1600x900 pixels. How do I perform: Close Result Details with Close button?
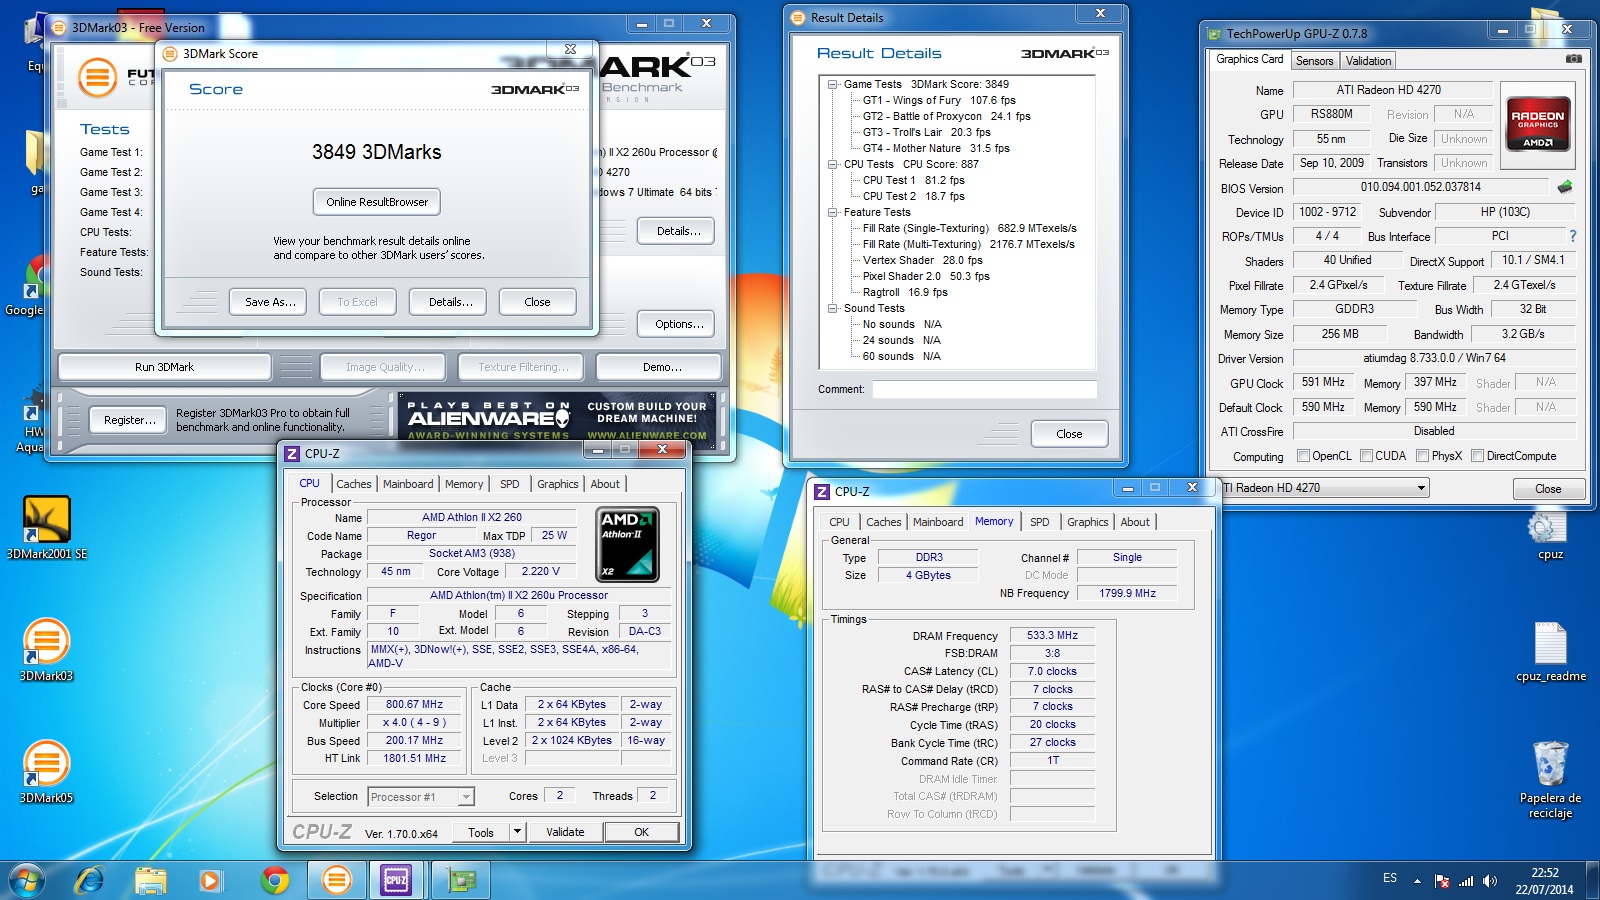1069,434
